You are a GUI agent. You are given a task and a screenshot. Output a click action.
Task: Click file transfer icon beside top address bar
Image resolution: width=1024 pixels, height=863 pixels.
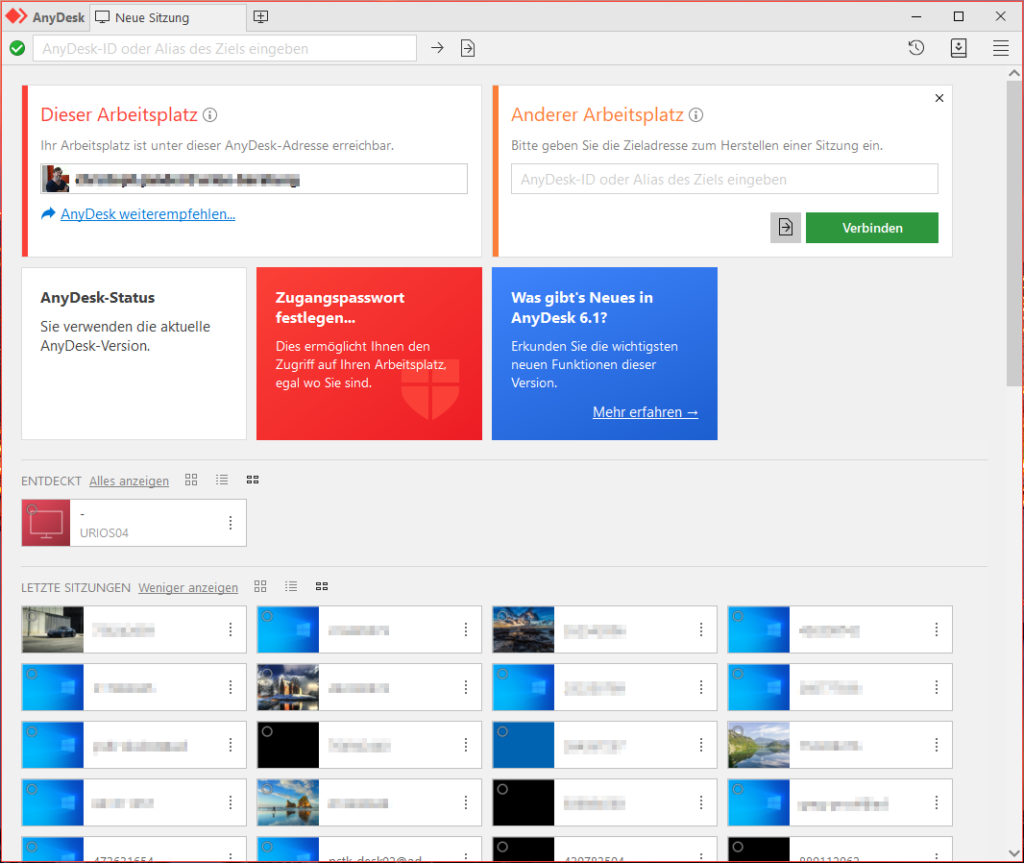tap(468, 48)
